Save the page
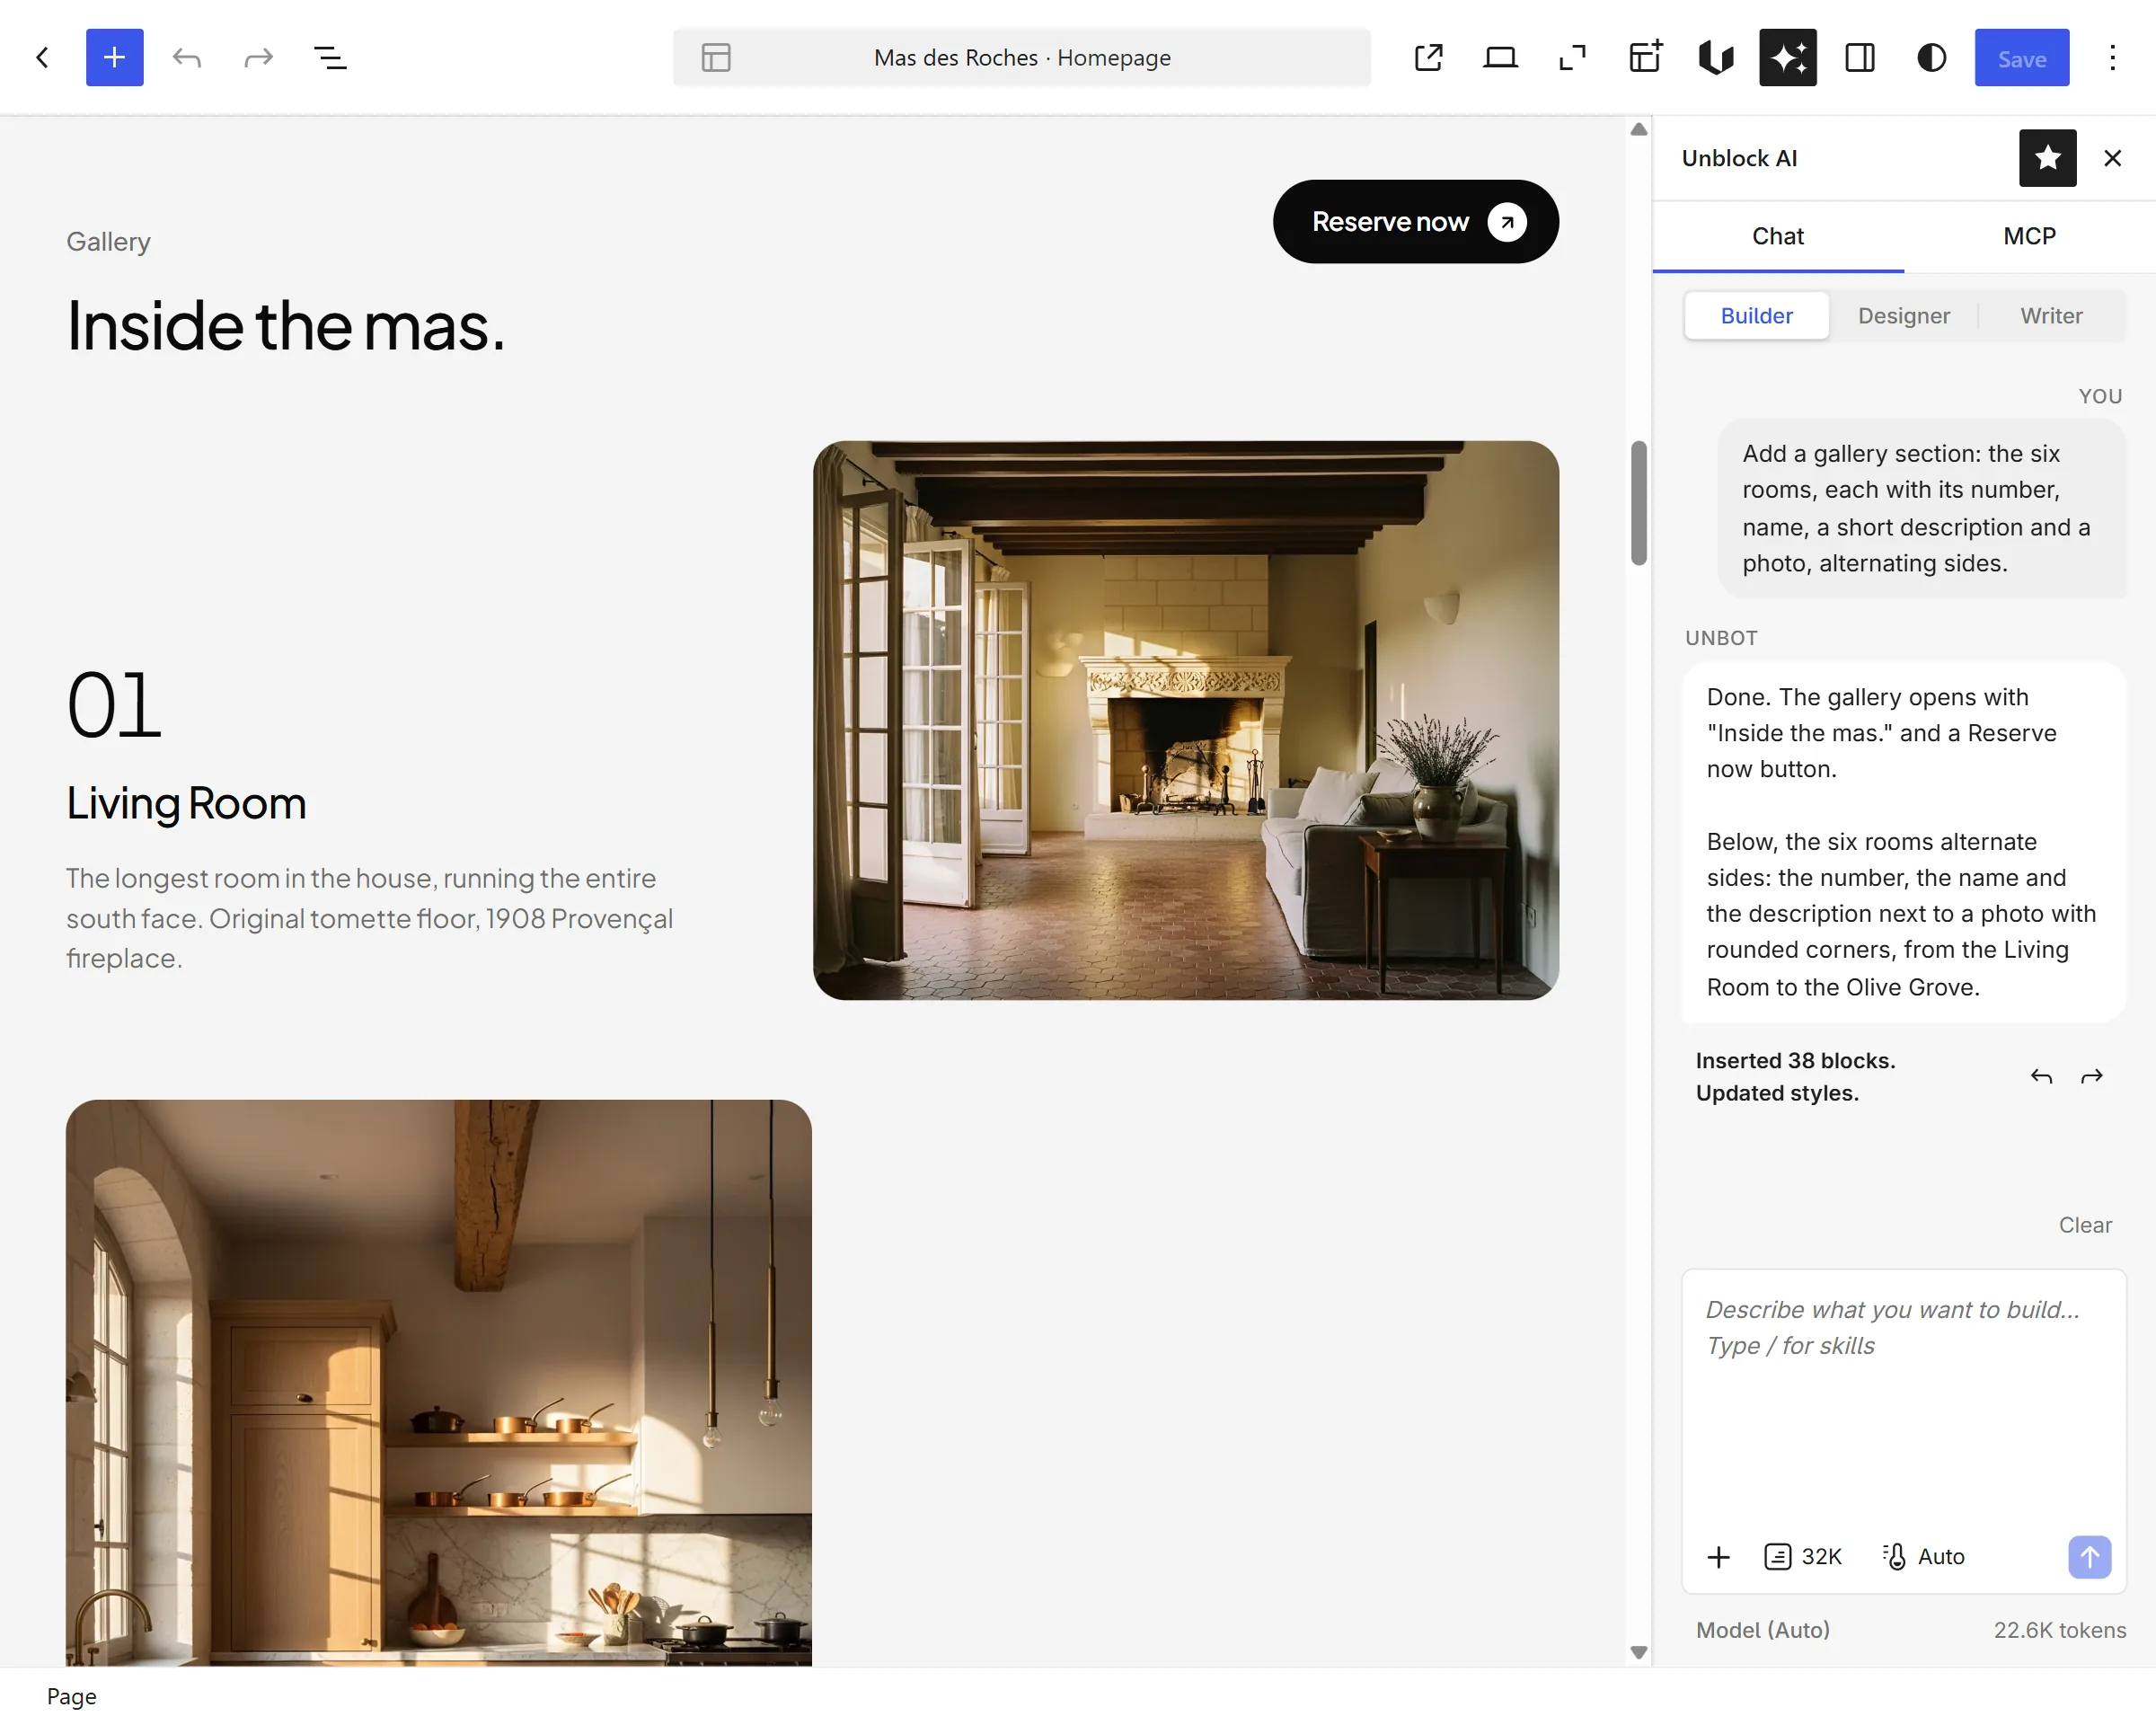The height and width of the screenshot is (1725, 2156). [x=2022, y=58]
